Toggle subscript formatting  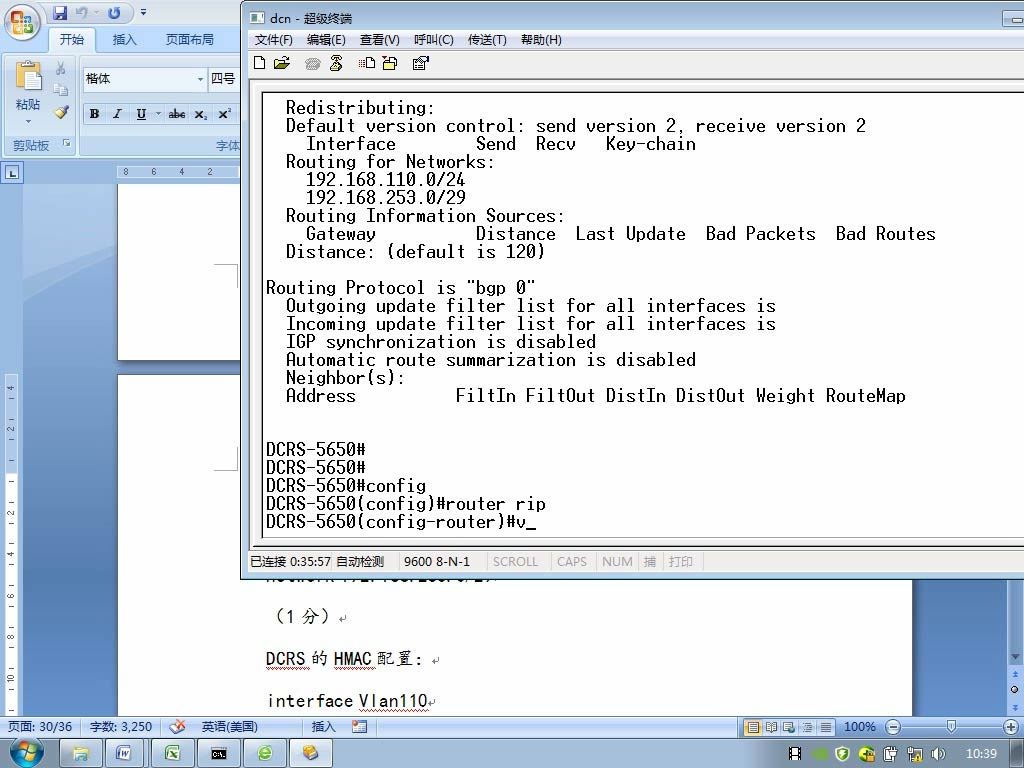coord(200,114)
